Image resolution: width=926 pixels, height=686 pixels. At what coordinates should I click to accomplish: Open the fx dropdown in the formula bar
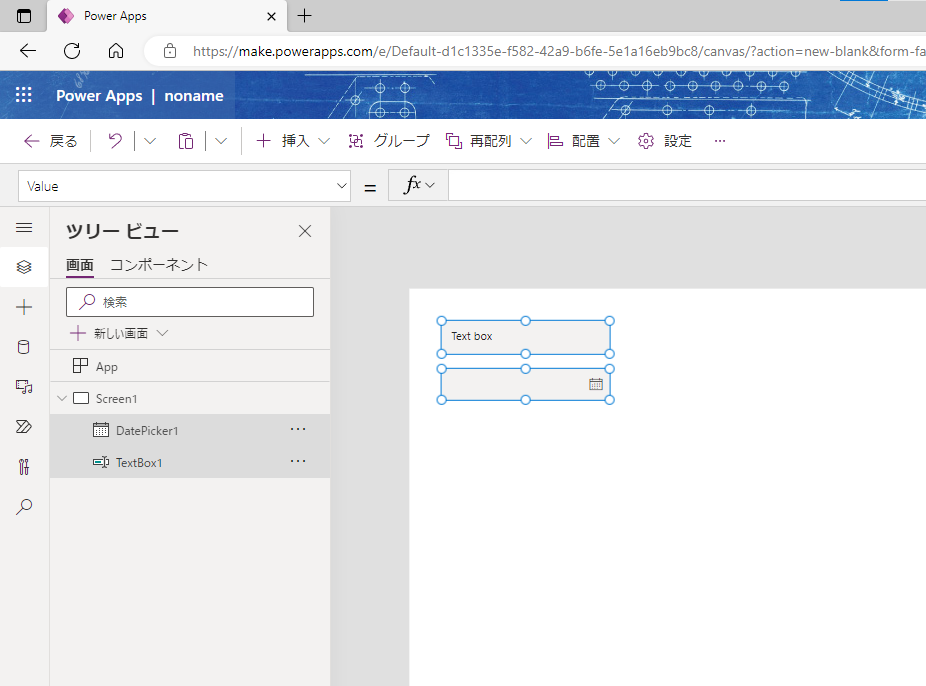(417, 185)
